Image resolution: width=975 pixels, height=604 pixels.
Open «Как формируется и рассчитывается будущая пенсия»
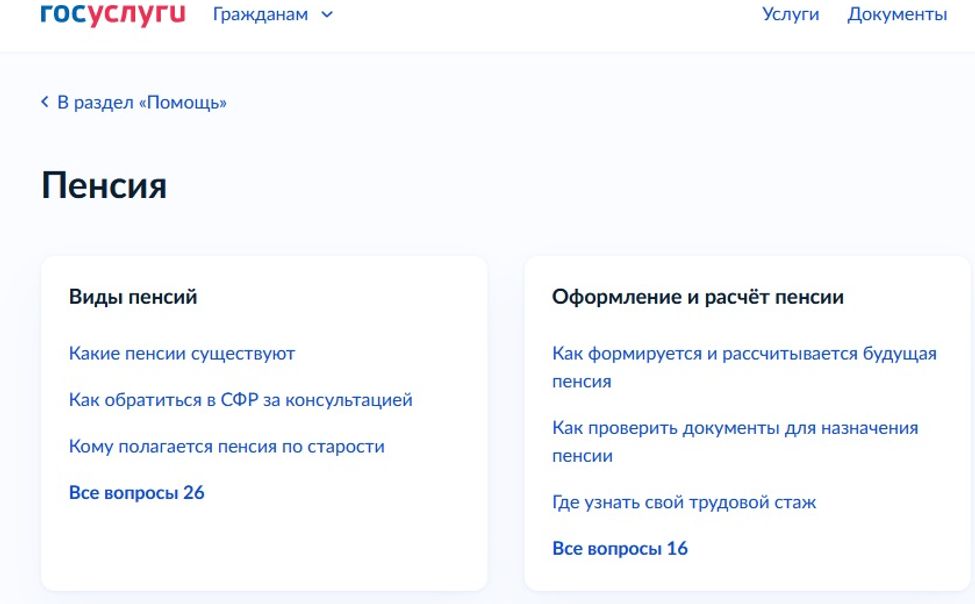(x=745, y=365)
